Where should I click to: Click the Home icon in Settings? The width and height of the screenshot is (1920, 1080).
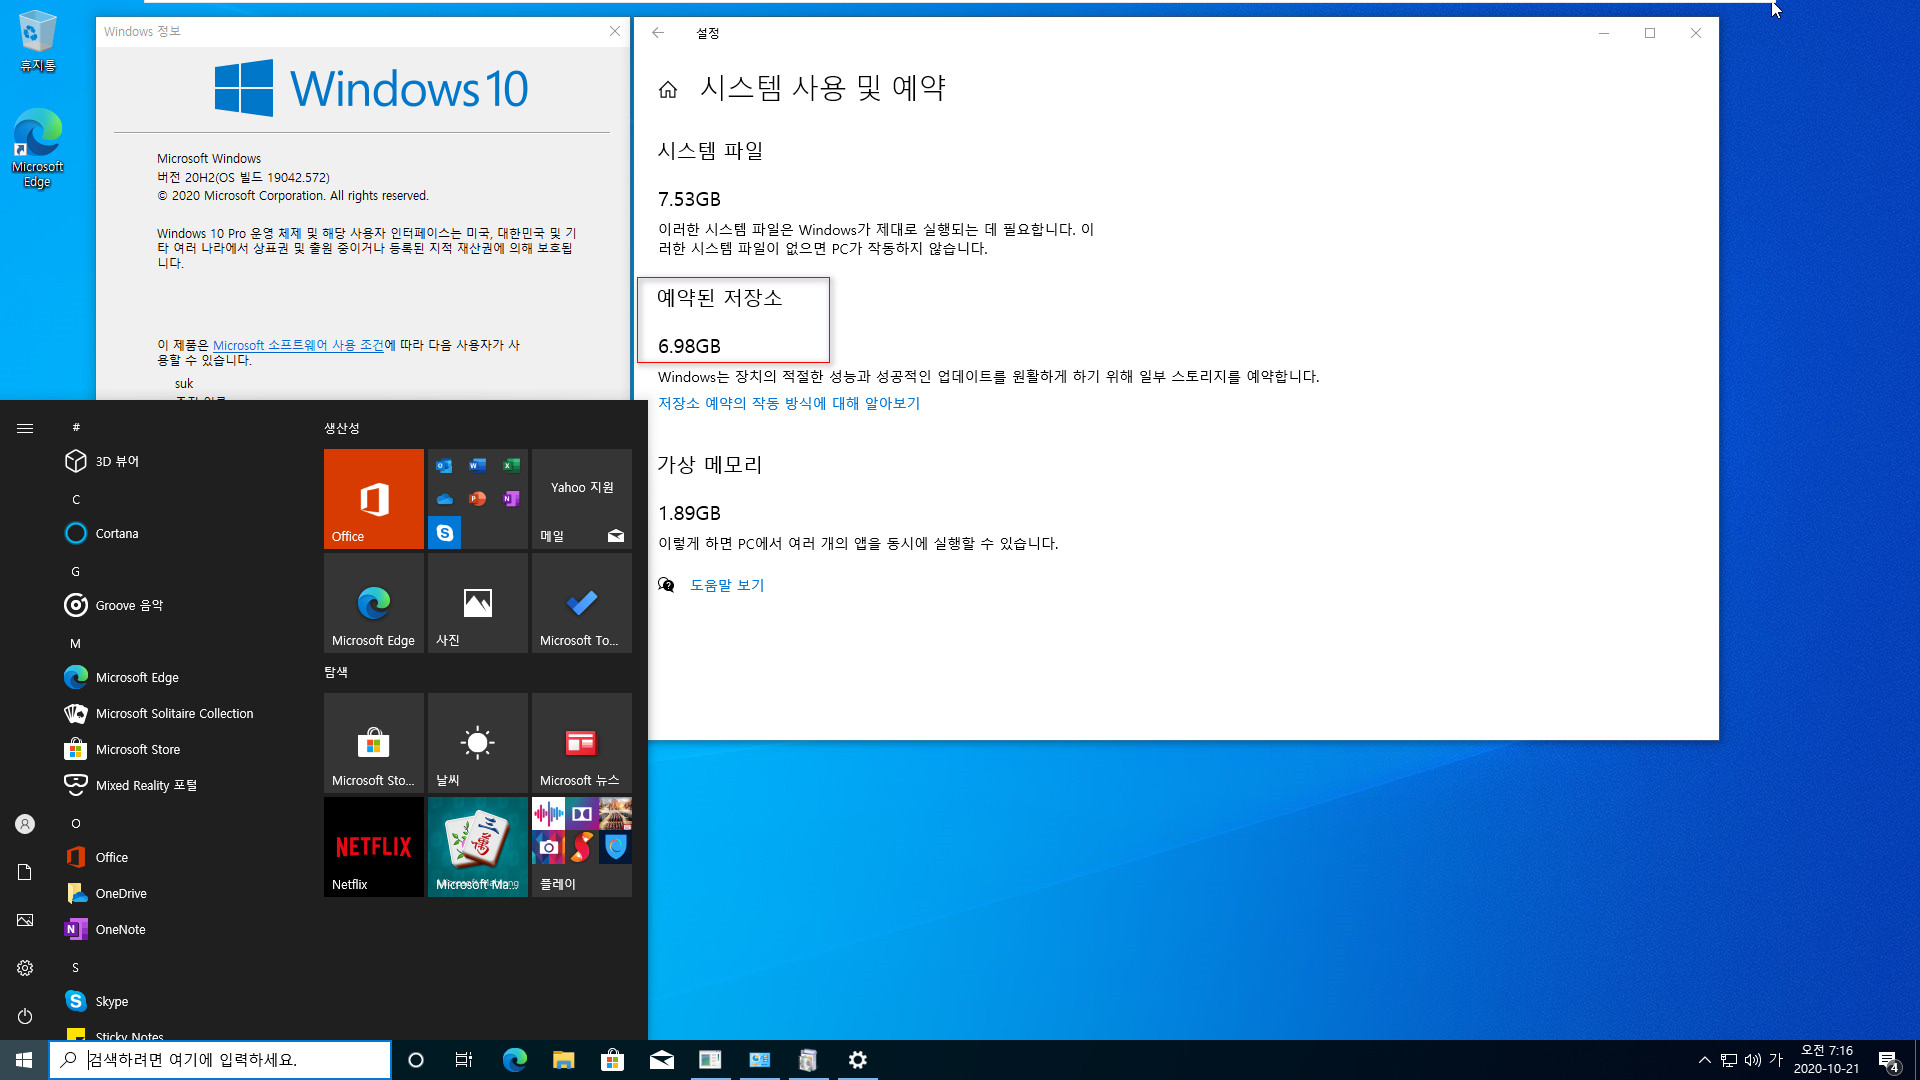click(x=668, y=90)
